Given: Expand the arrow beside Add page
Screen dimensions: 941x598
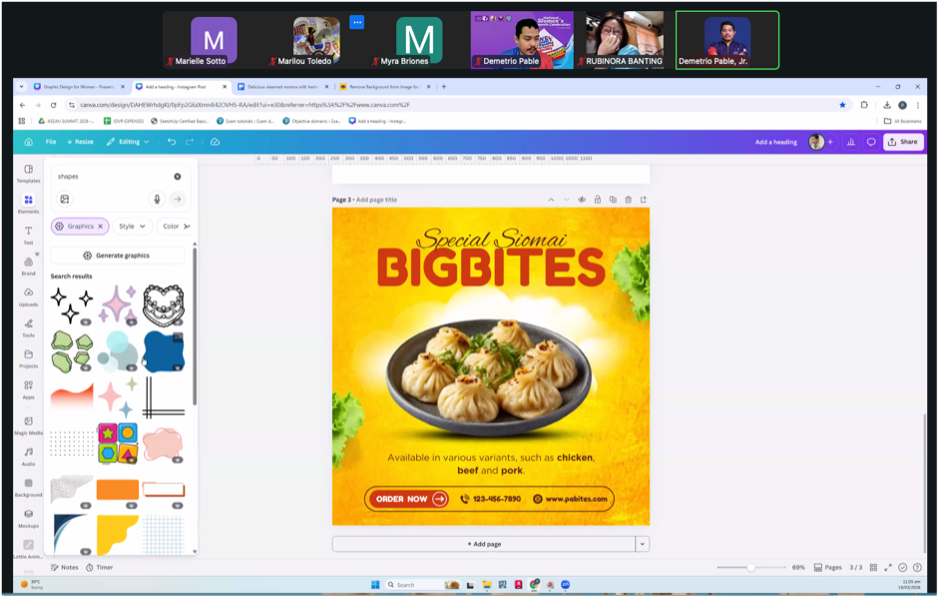Looking at the screenshot, I should coord(642,544).
